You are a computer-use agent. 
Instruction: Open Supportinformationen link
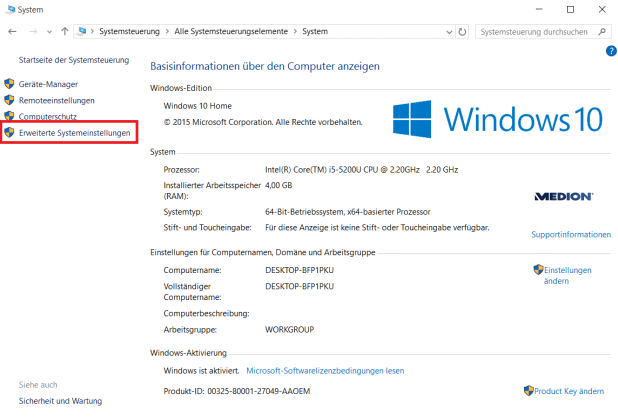click(x=571, y=235)
